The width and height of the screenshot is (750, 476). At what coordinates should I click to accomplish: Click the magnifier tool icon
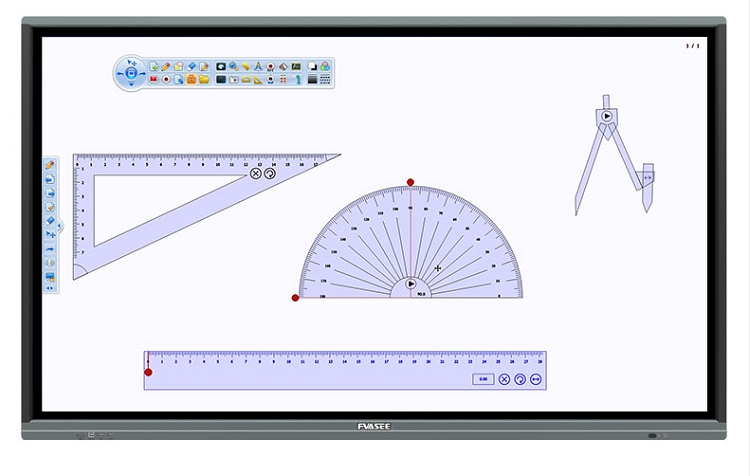(233, 66)
